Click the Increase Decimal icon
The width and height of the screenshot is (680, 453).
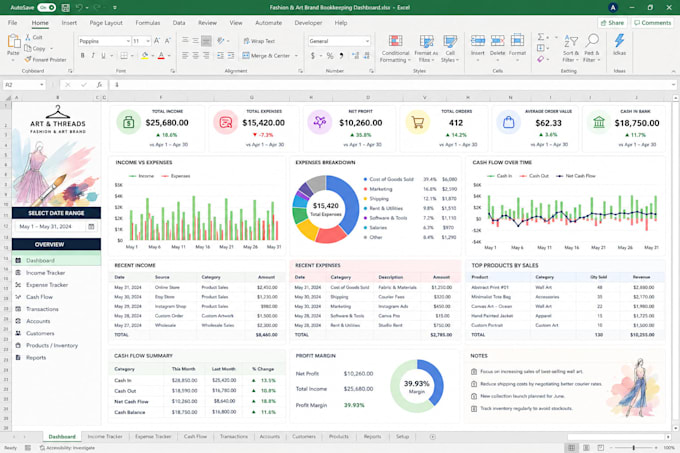pyautogui.click(x=355, y=55)
